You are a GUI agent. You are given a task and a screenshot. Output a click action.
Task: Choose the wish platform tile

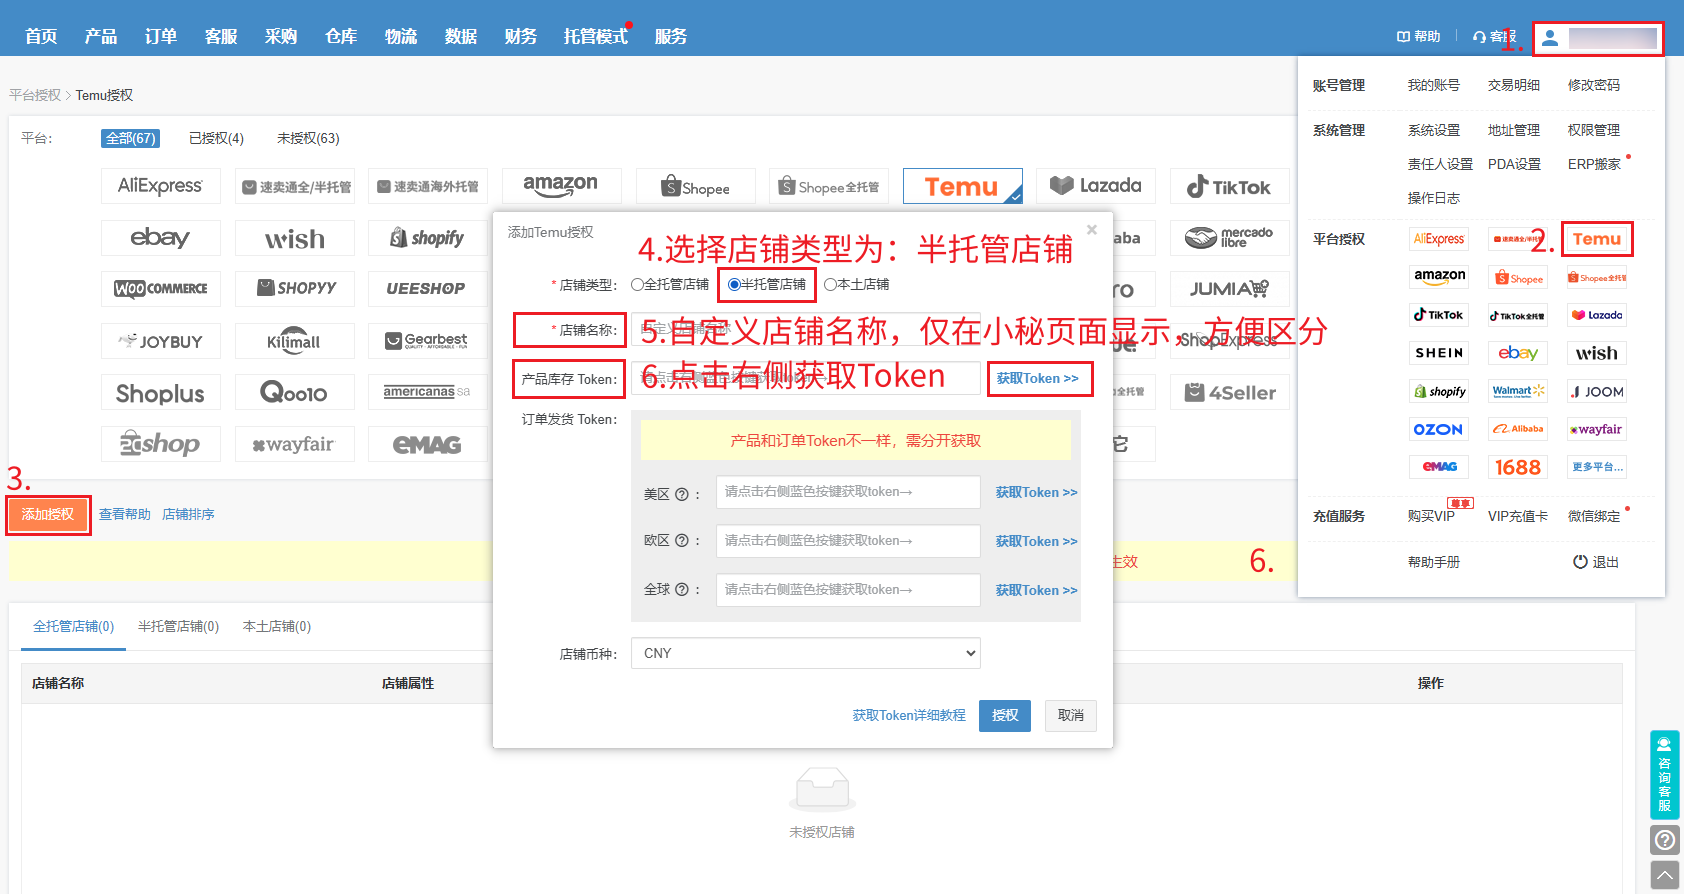pyautogui.click(x=294, y=238)
